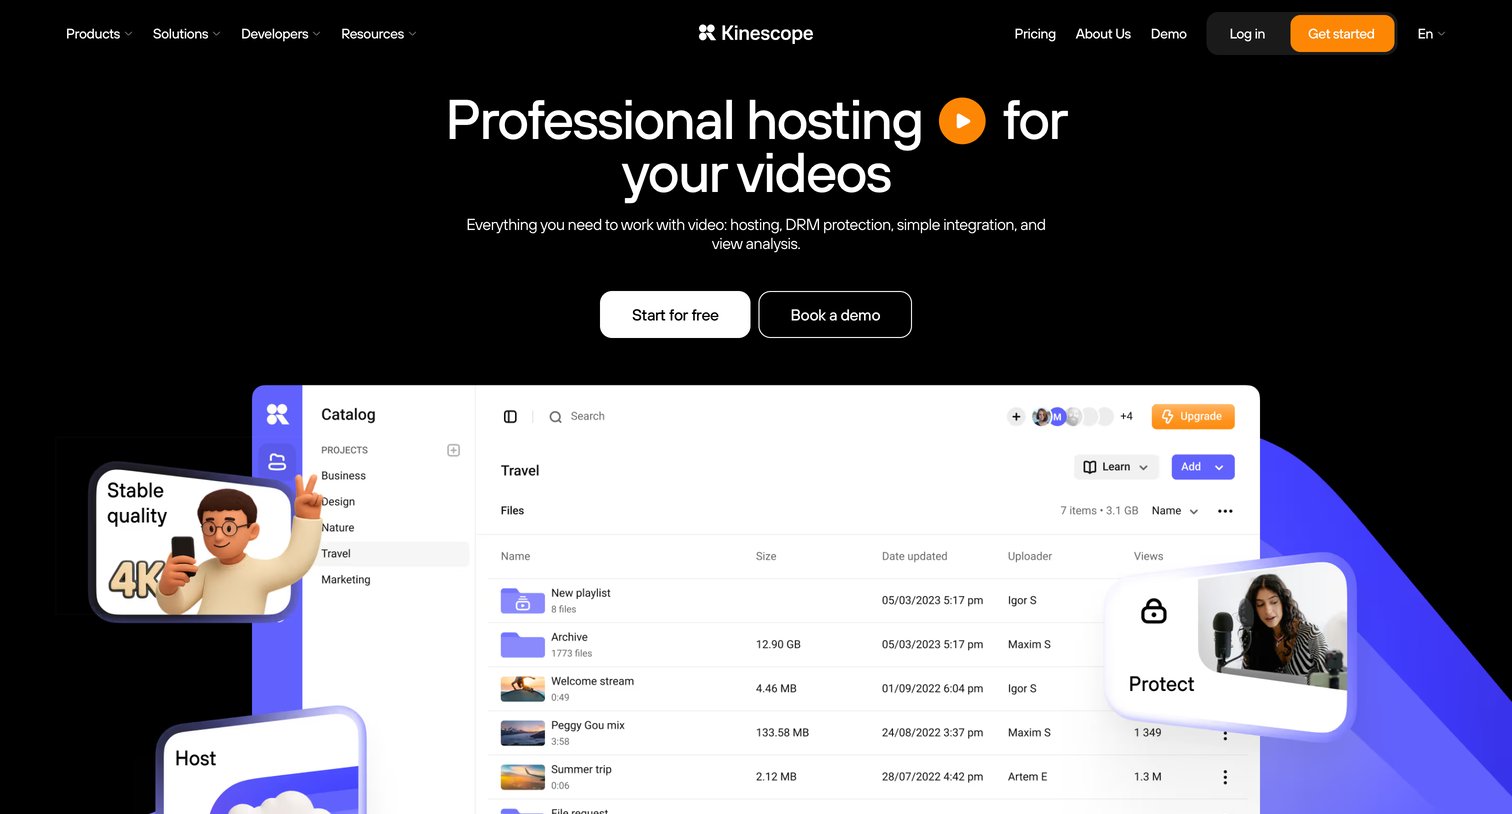Click the orange play icon in headline

pyautogui.click(x=962, y=121)
